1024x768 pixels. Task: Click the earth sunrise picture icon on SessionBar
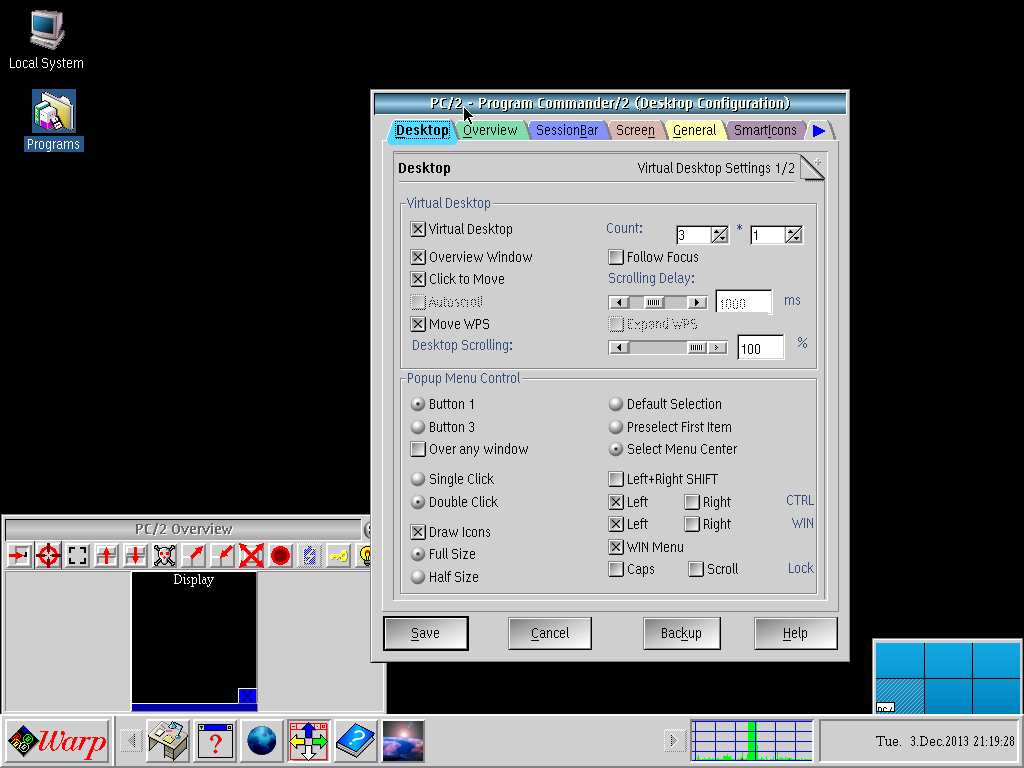click(x=403, y=741)
